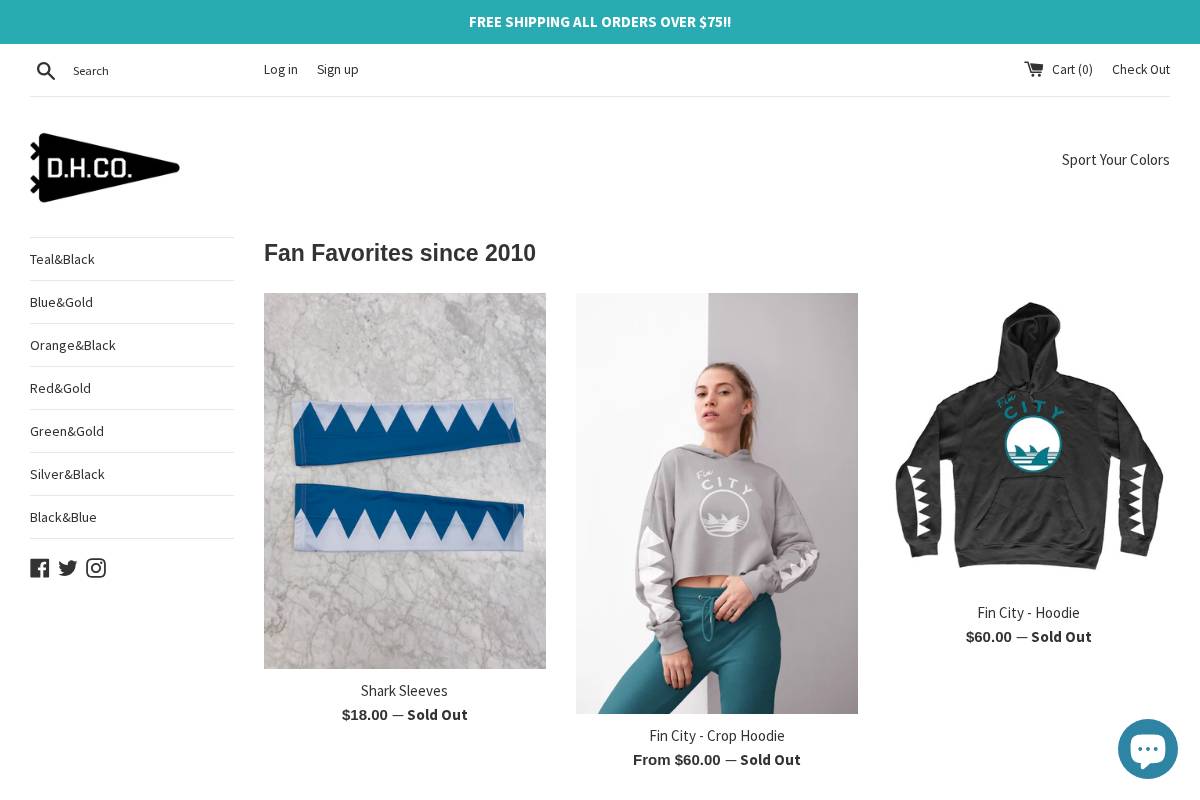This screenshot has width=1200, height=800.
Task: Click the shopping cart icon
Action: [1034, 69]
